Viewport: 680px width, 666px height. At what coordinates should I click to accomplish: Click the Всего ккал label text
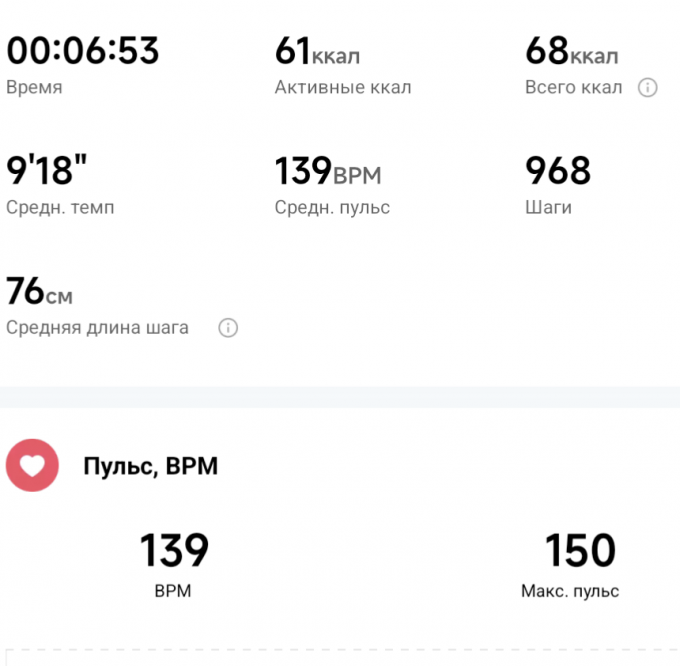point(573,88)
